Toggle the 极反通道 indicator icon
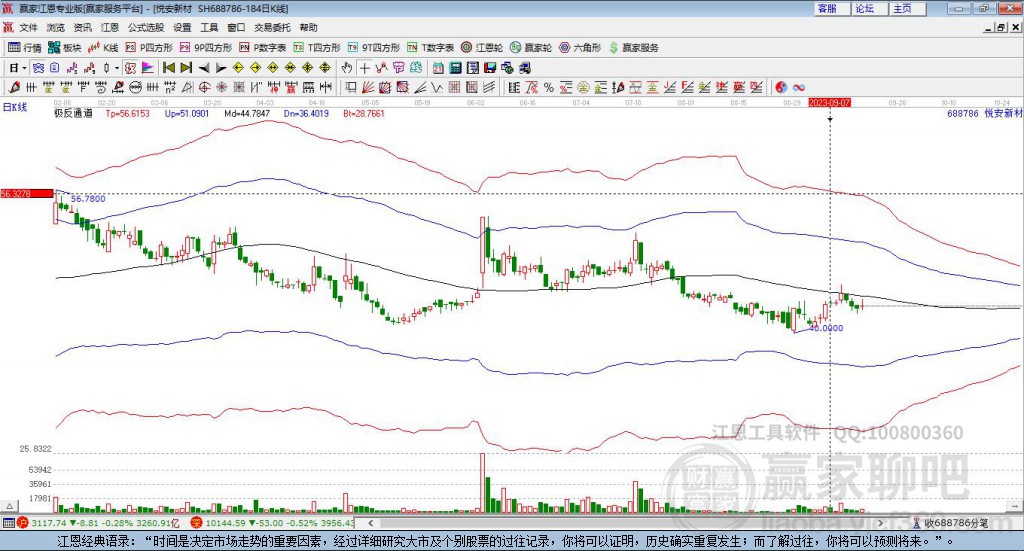Viewport: 1024px width, 551px height. click(x=131, y=68)
